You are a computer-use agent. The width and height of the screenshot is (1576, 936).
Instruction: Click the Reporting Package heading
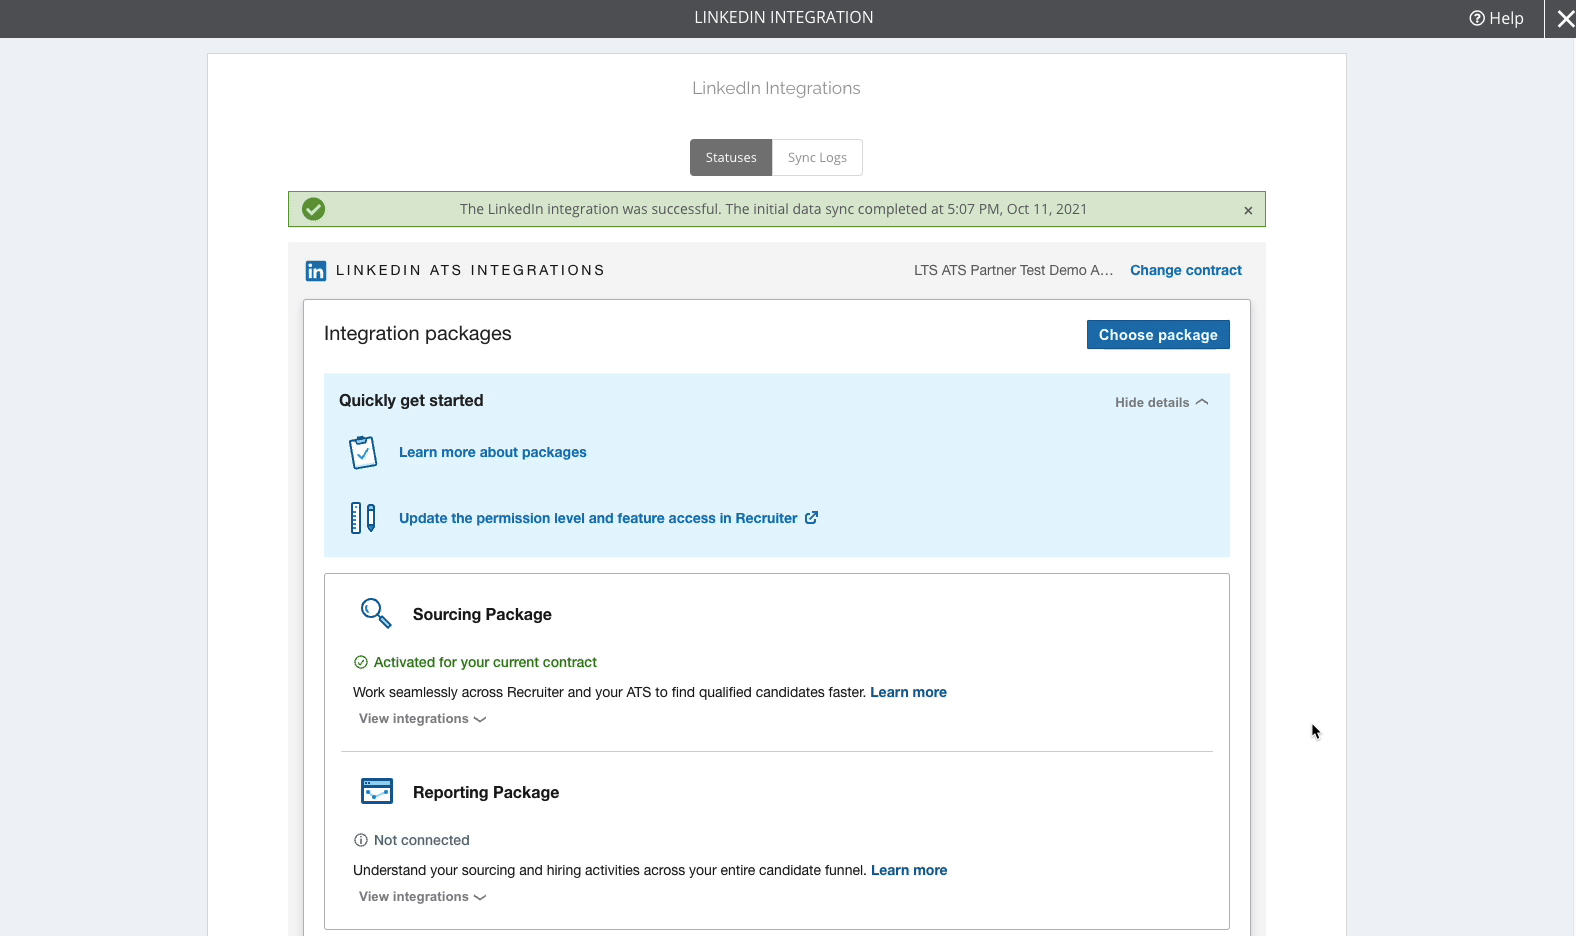pyautogui.click(x=486, y=792)
